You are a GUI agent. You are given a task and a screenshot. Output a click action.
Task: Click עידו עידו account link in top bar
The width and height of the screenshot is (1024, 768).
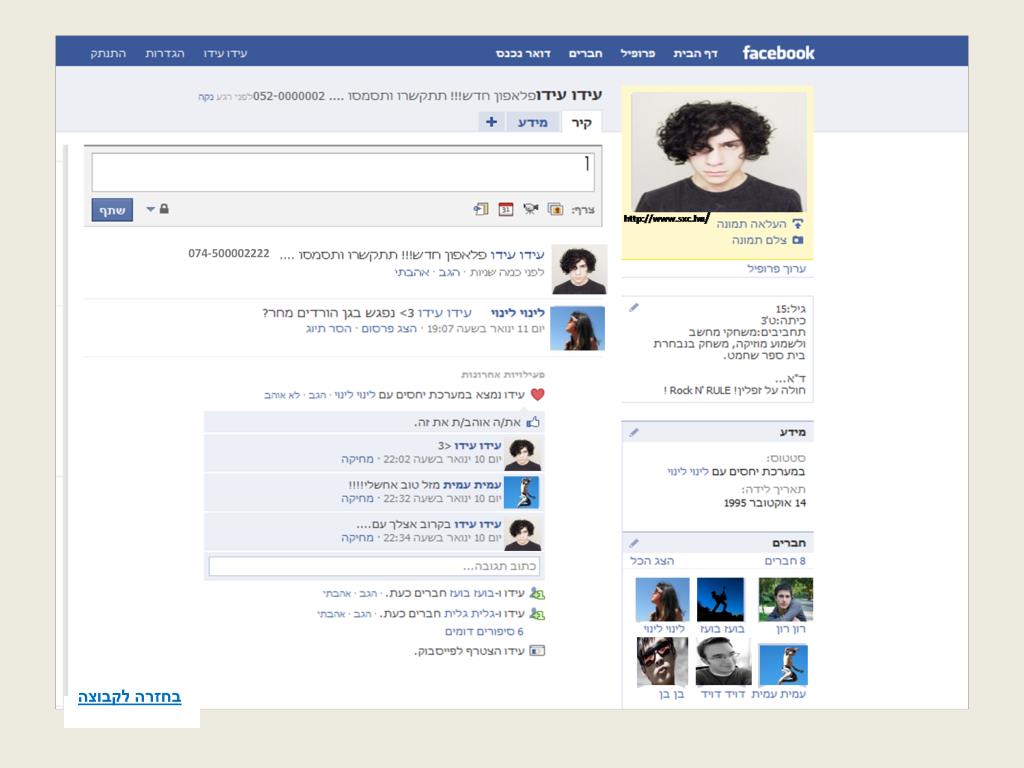225,54
